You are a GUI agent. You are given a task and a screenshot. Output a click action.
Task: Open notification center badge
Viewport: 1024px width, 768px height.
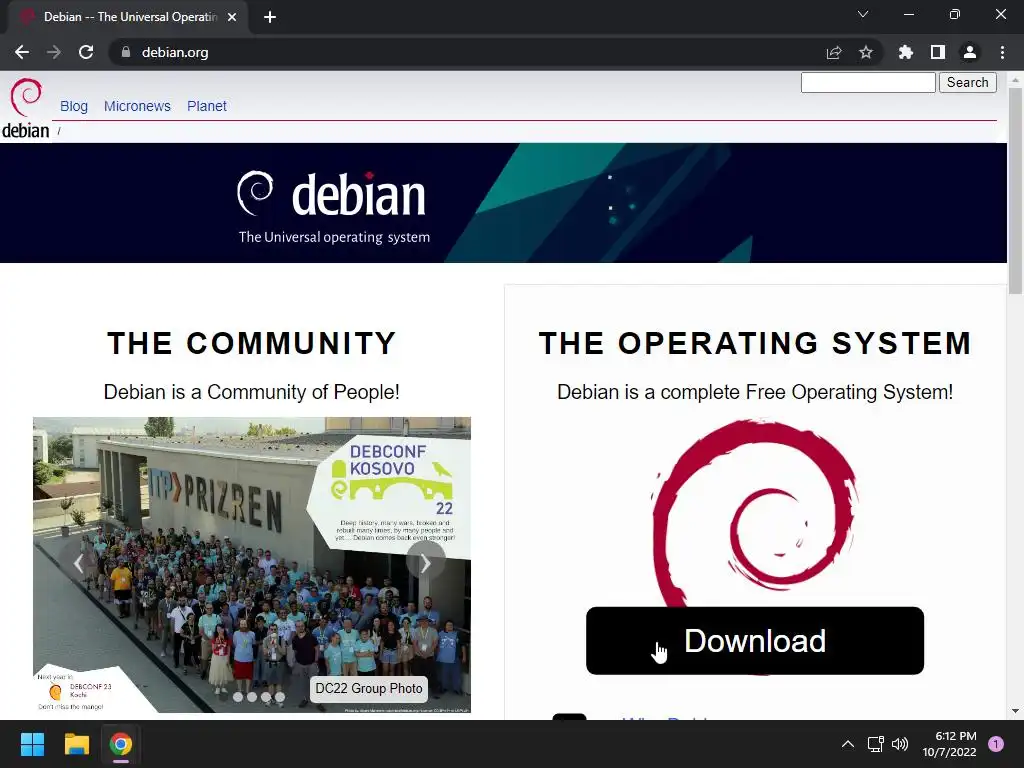tap(996, 744)
